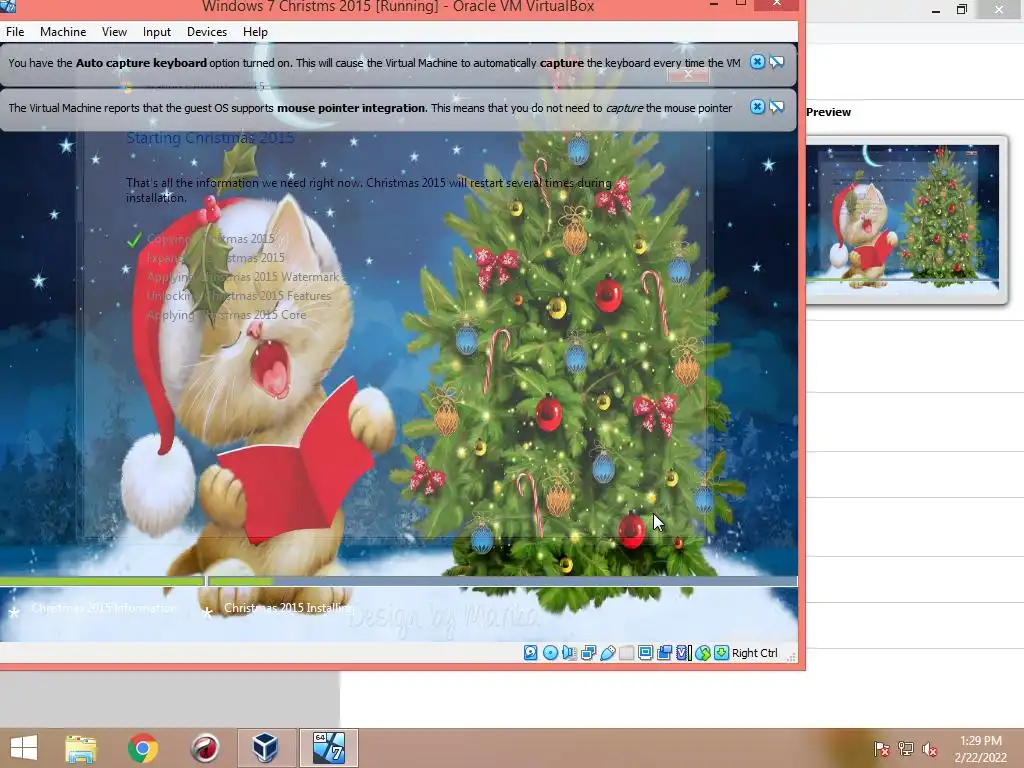Switch to the Windows 7 VM taskbar button

(x=328, y=748)
